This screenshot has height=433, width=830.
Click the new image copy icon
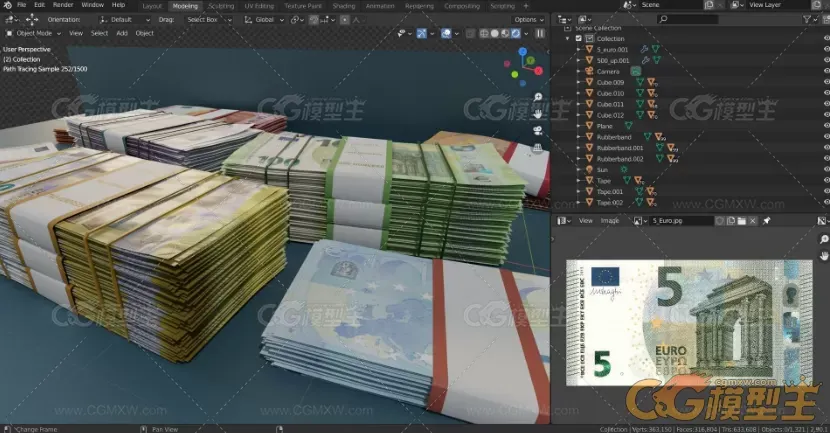click(731, 221)
